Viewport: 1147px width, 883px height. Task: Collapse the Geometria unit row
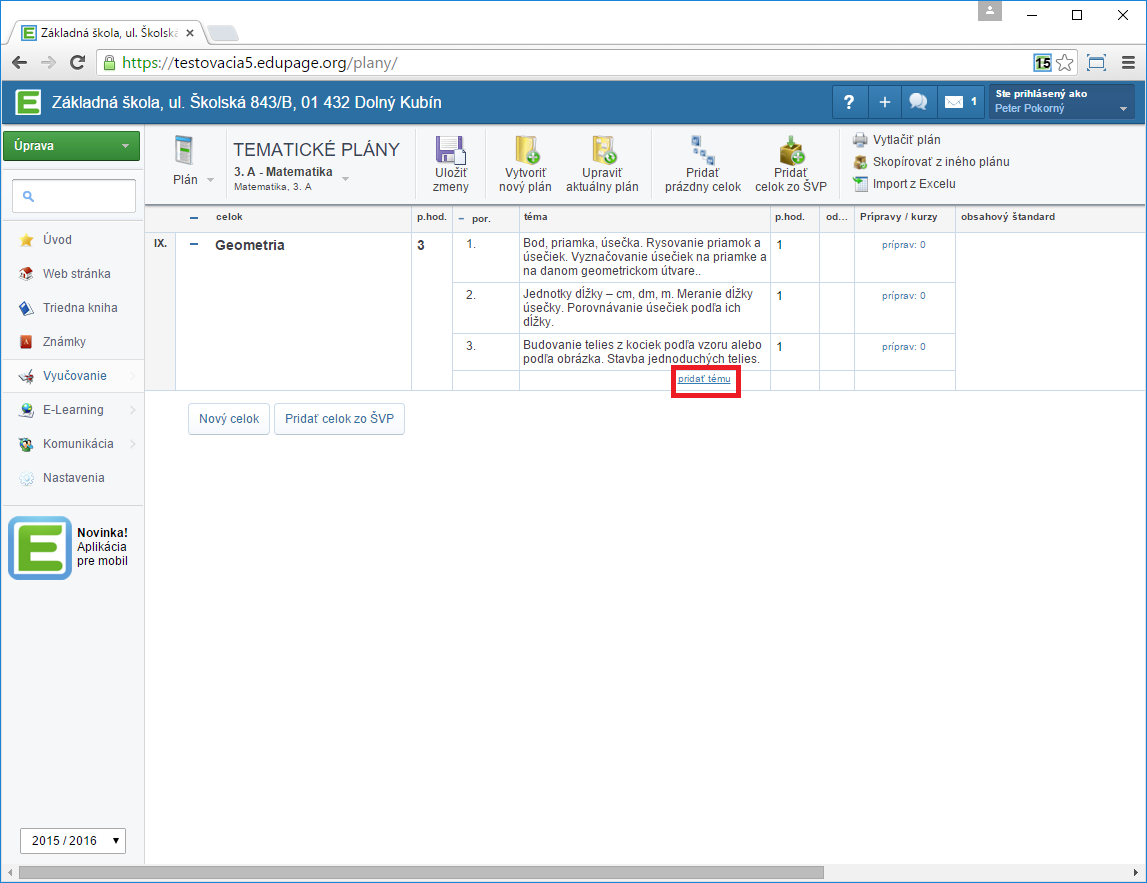(x=194, y=245)
